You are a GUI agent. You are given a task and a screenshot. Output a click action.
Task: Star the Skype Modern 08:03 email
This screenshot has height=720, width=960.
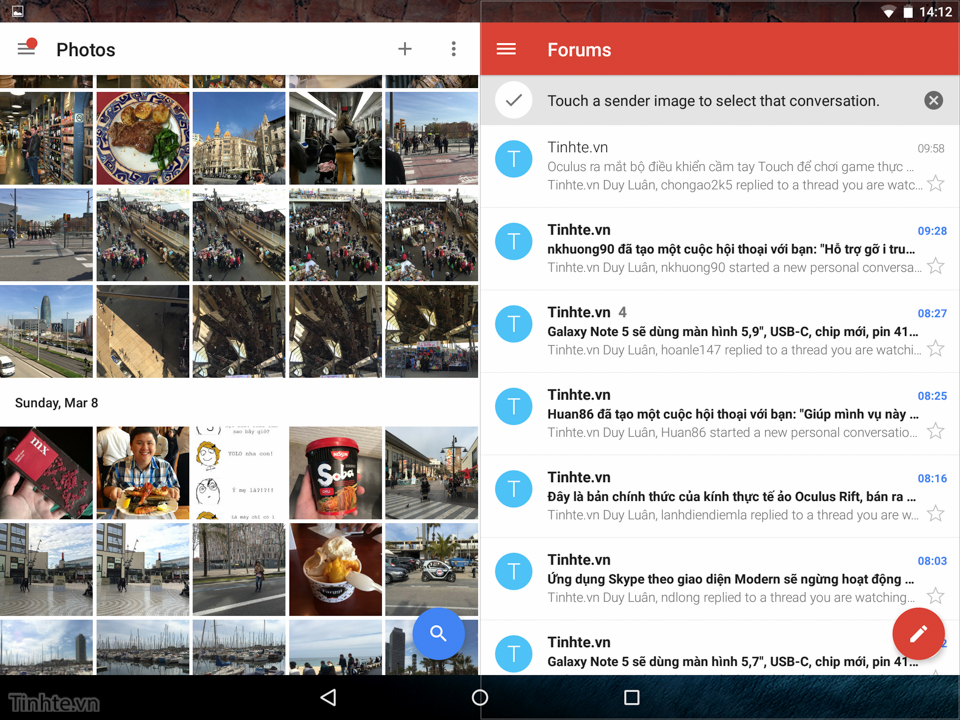coord(935,596)
